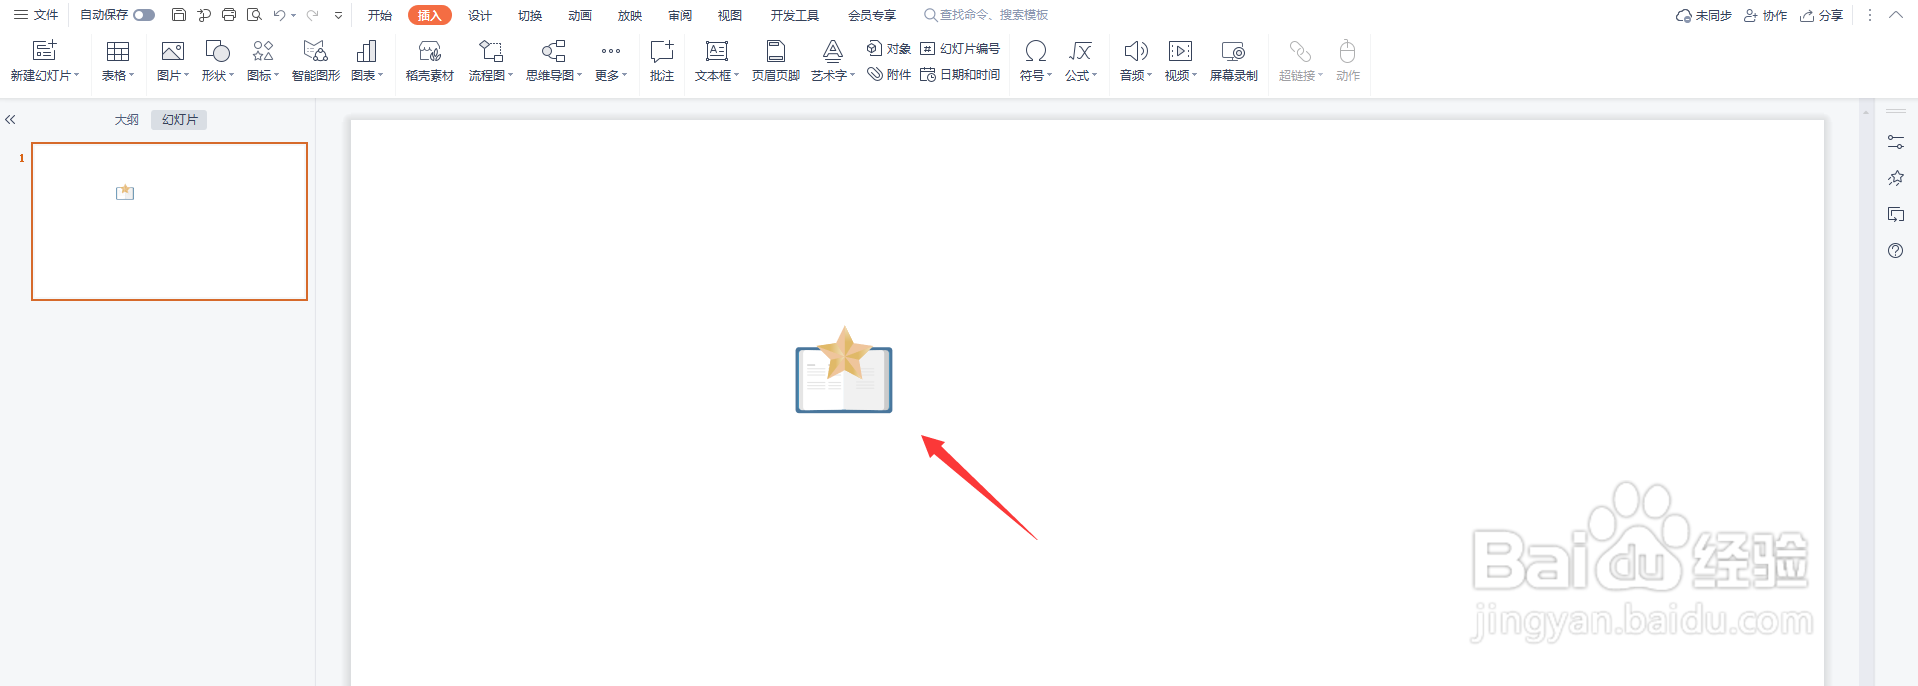This screenshot has width=1918, height=686.
Task: Click the star-shaped animation icon in sidebar
Action: click(1896, 179)
